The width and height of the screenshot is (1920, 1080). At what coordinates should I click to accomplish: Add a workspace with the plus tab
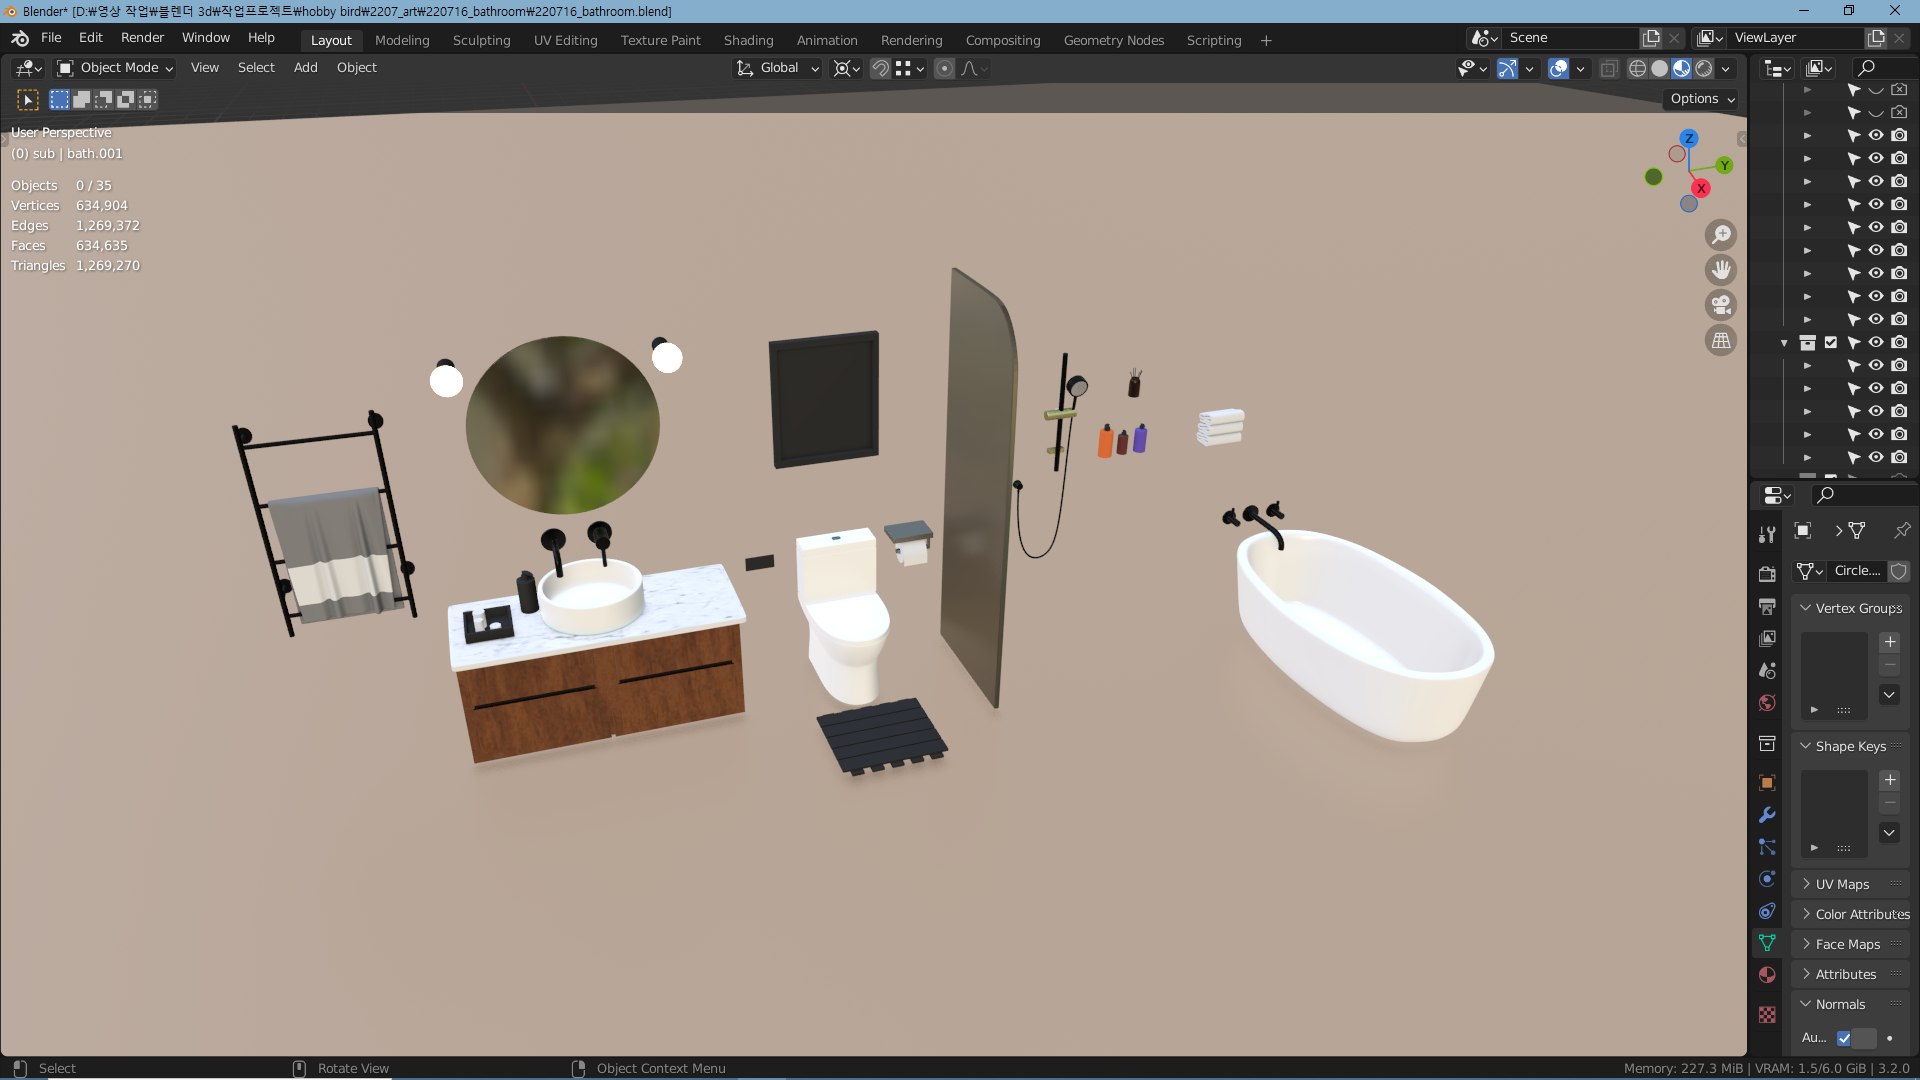[x=1266, y=40]
